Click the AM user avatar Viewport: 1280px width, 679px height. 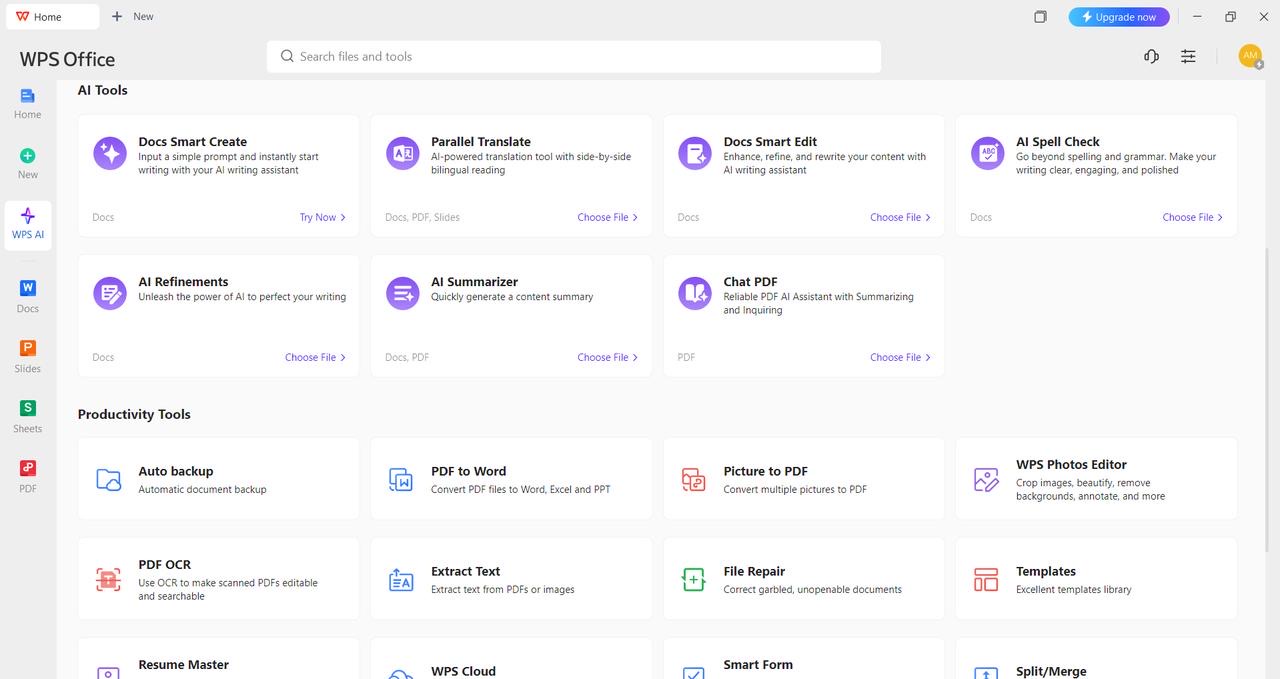click(1250, 56)
